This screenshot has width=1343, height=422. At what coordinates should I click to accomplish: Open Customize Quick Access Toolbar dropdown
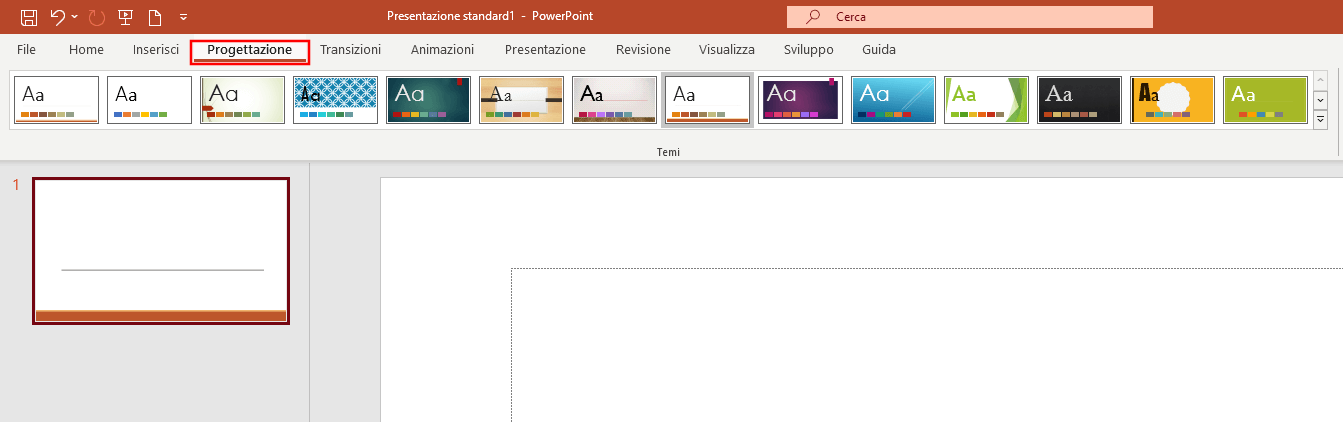coord(183,17)
